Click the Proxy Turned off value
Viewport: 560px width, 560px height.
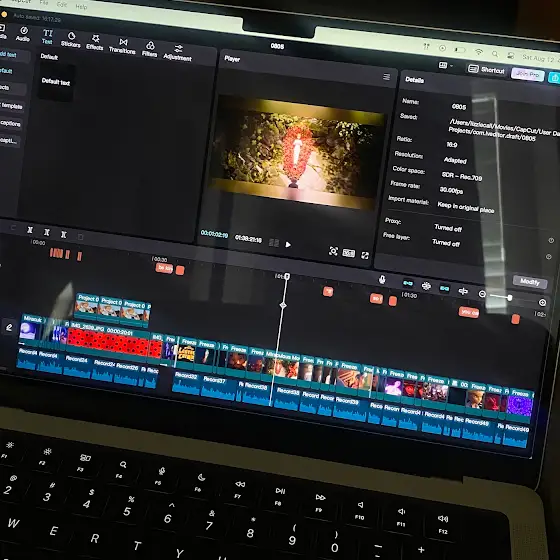click(448, 228)
